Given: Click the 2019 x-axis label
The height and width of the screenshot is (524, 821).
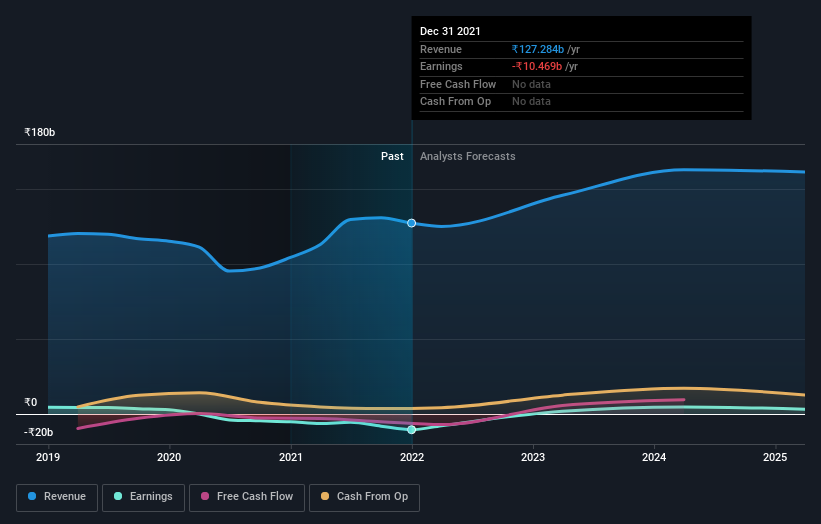Looking at the screenshot, I should click(48, 457).
